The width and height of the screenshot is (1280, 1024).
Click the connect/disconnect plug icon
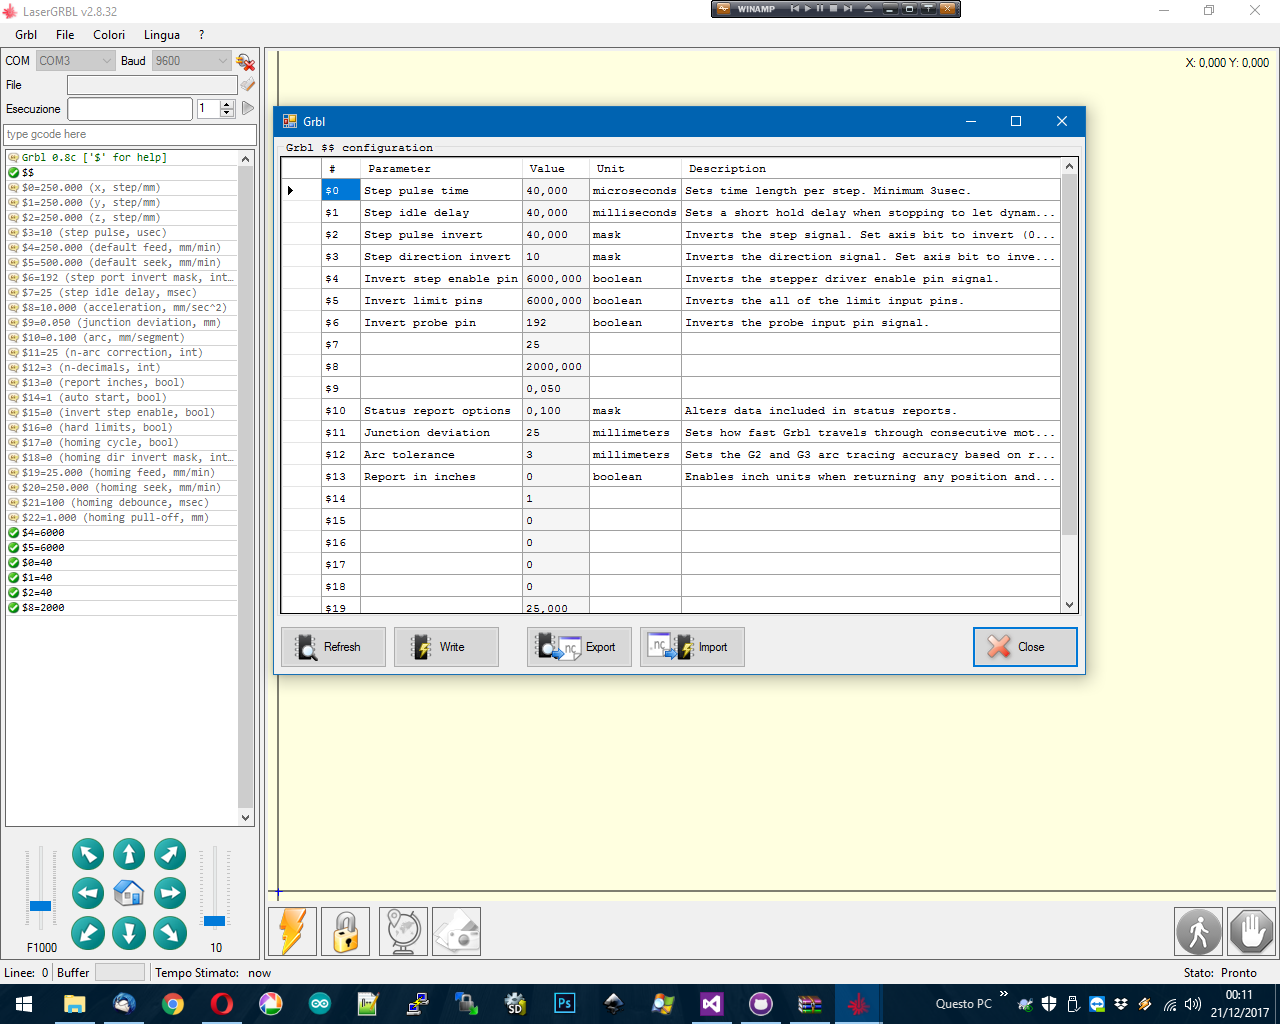pos(245,62)
